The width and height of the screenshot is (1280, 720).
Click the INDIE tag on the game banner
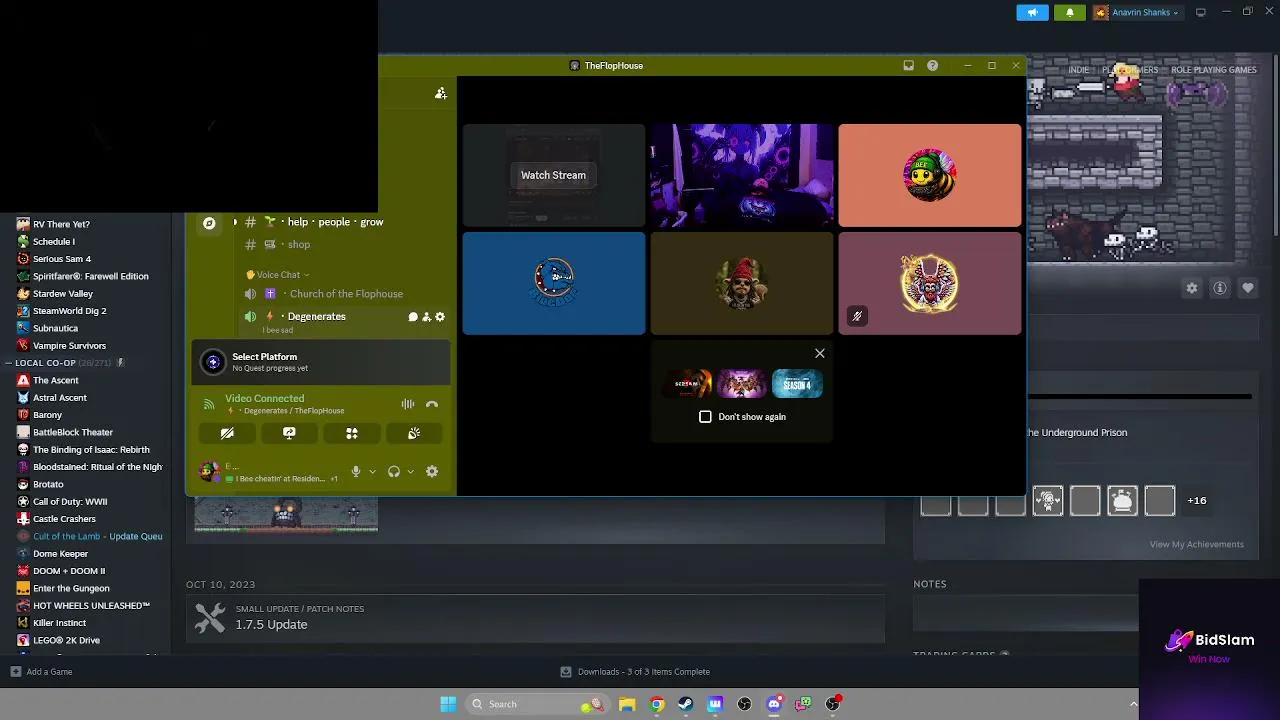tap(1079, 70)
